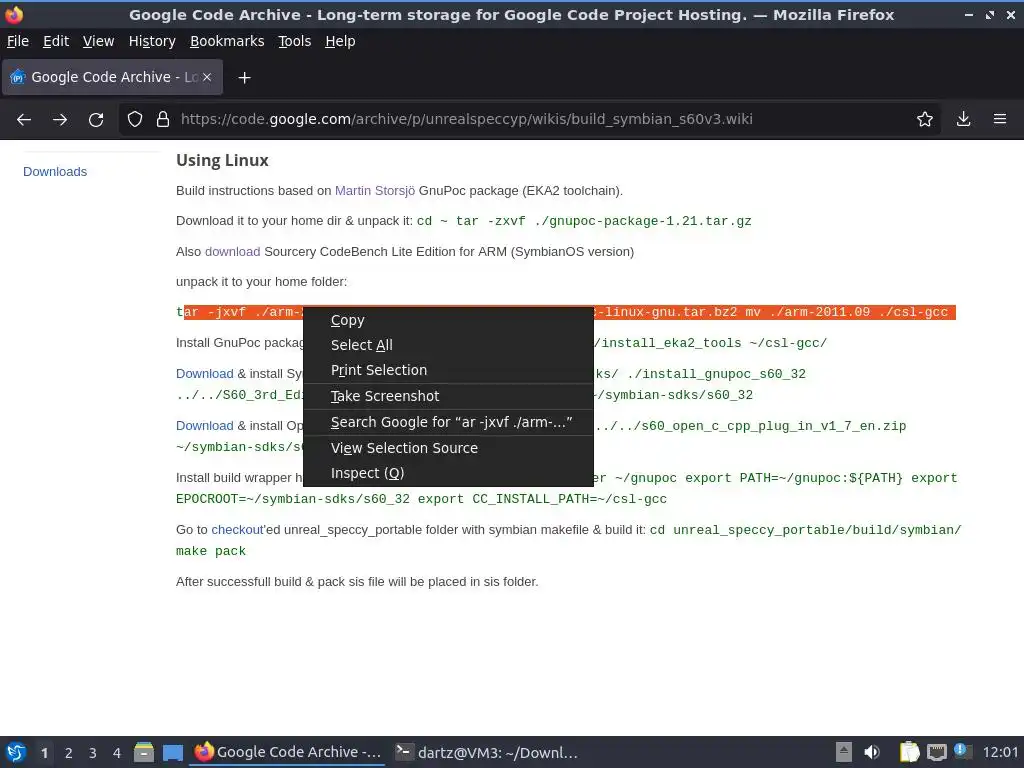Choose Print Selection in context menu
The image size is (1024, 768).
[x=449, y=370]
